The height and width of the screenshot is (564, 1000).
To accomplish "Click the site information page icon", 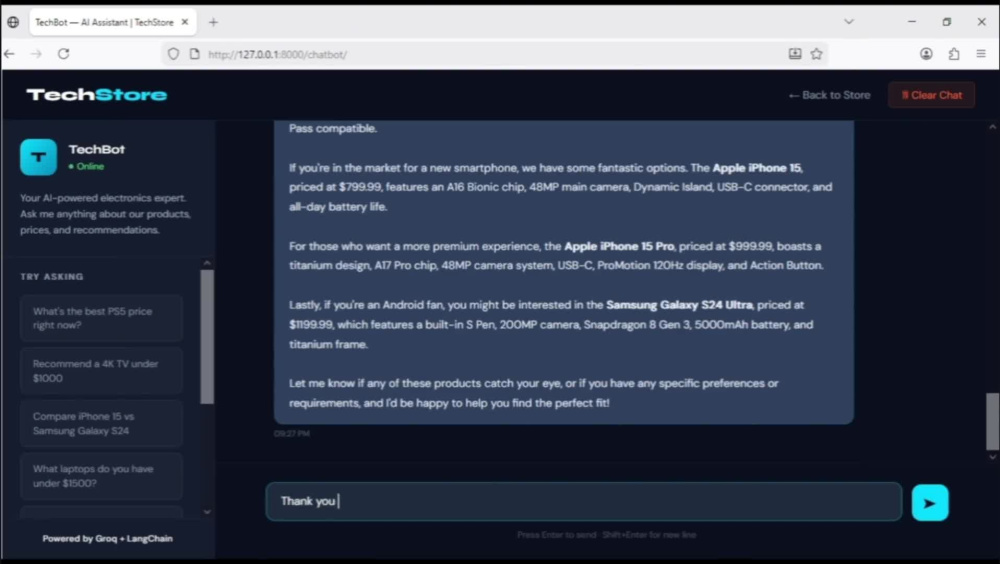I will tap(195, 54).
